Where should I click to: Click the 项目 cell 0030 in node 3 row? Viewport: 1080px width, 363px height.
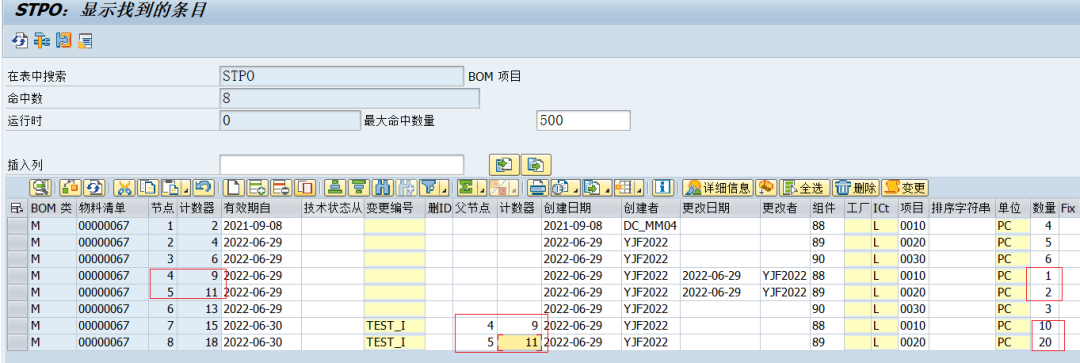[913, 259]
